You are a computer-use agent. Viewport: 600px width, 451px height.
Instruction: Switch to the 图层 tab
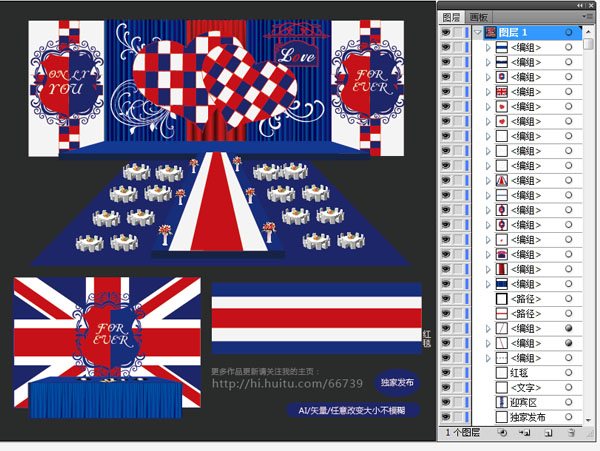pos(452,17)
